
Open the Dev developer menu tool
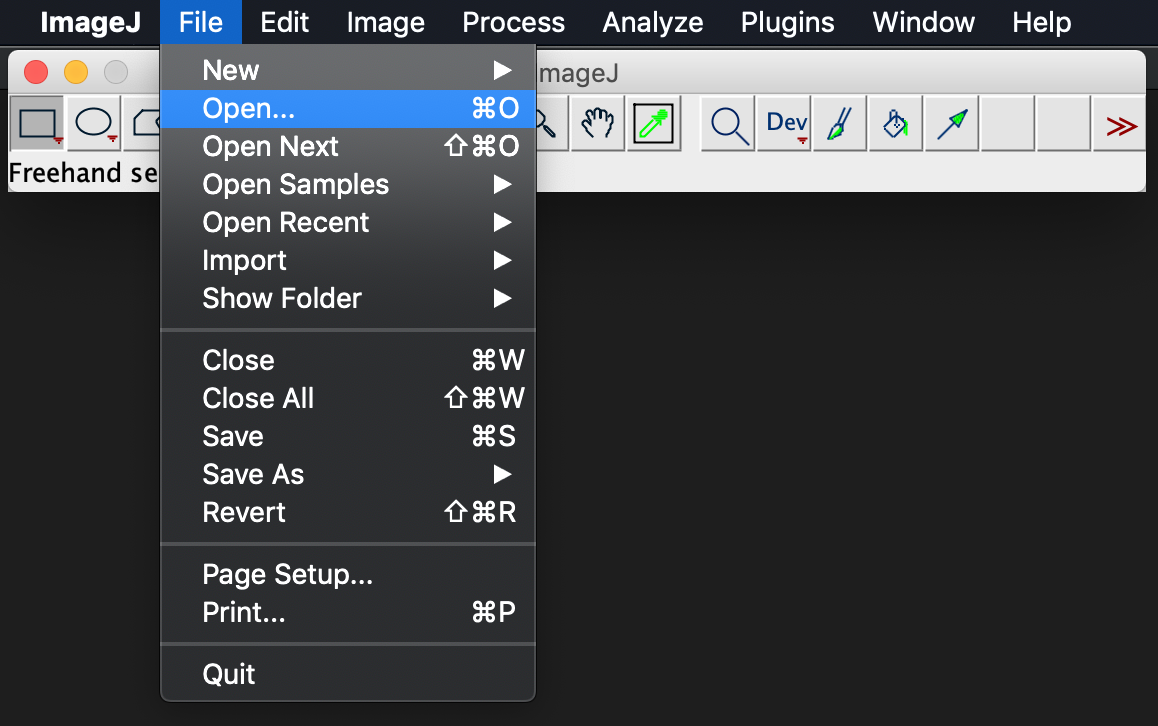[x=786, y=124]
